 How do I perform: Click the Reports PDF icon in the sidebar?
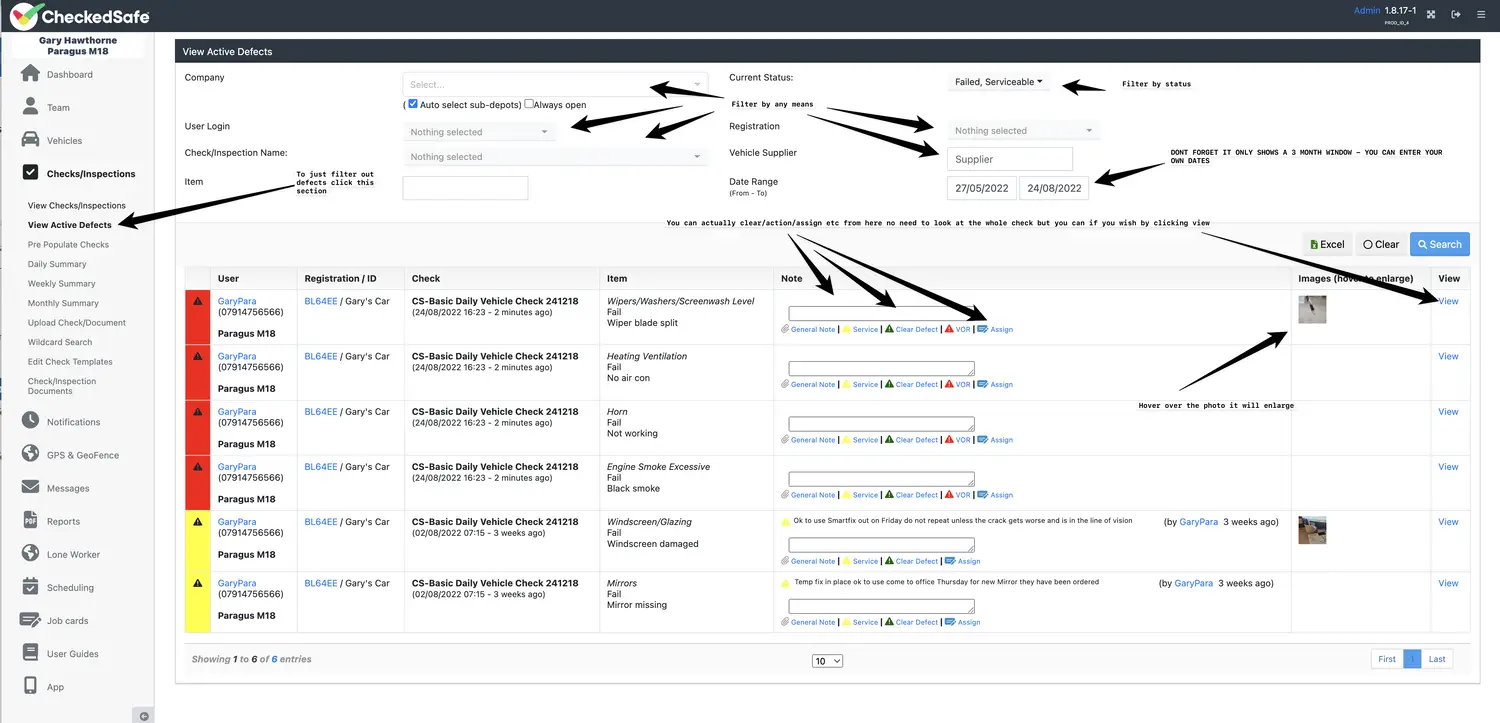(x=30, y=521)
